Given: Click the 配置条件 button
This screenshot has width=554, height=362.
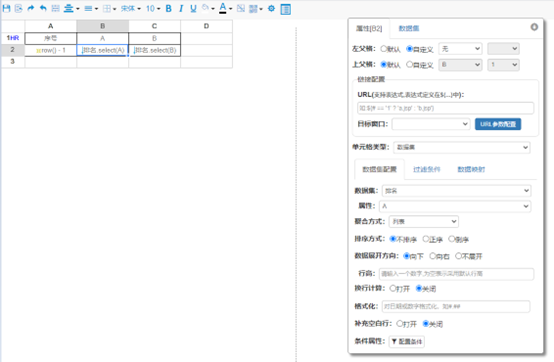Looking at the screenshot, I should point(407,342).
